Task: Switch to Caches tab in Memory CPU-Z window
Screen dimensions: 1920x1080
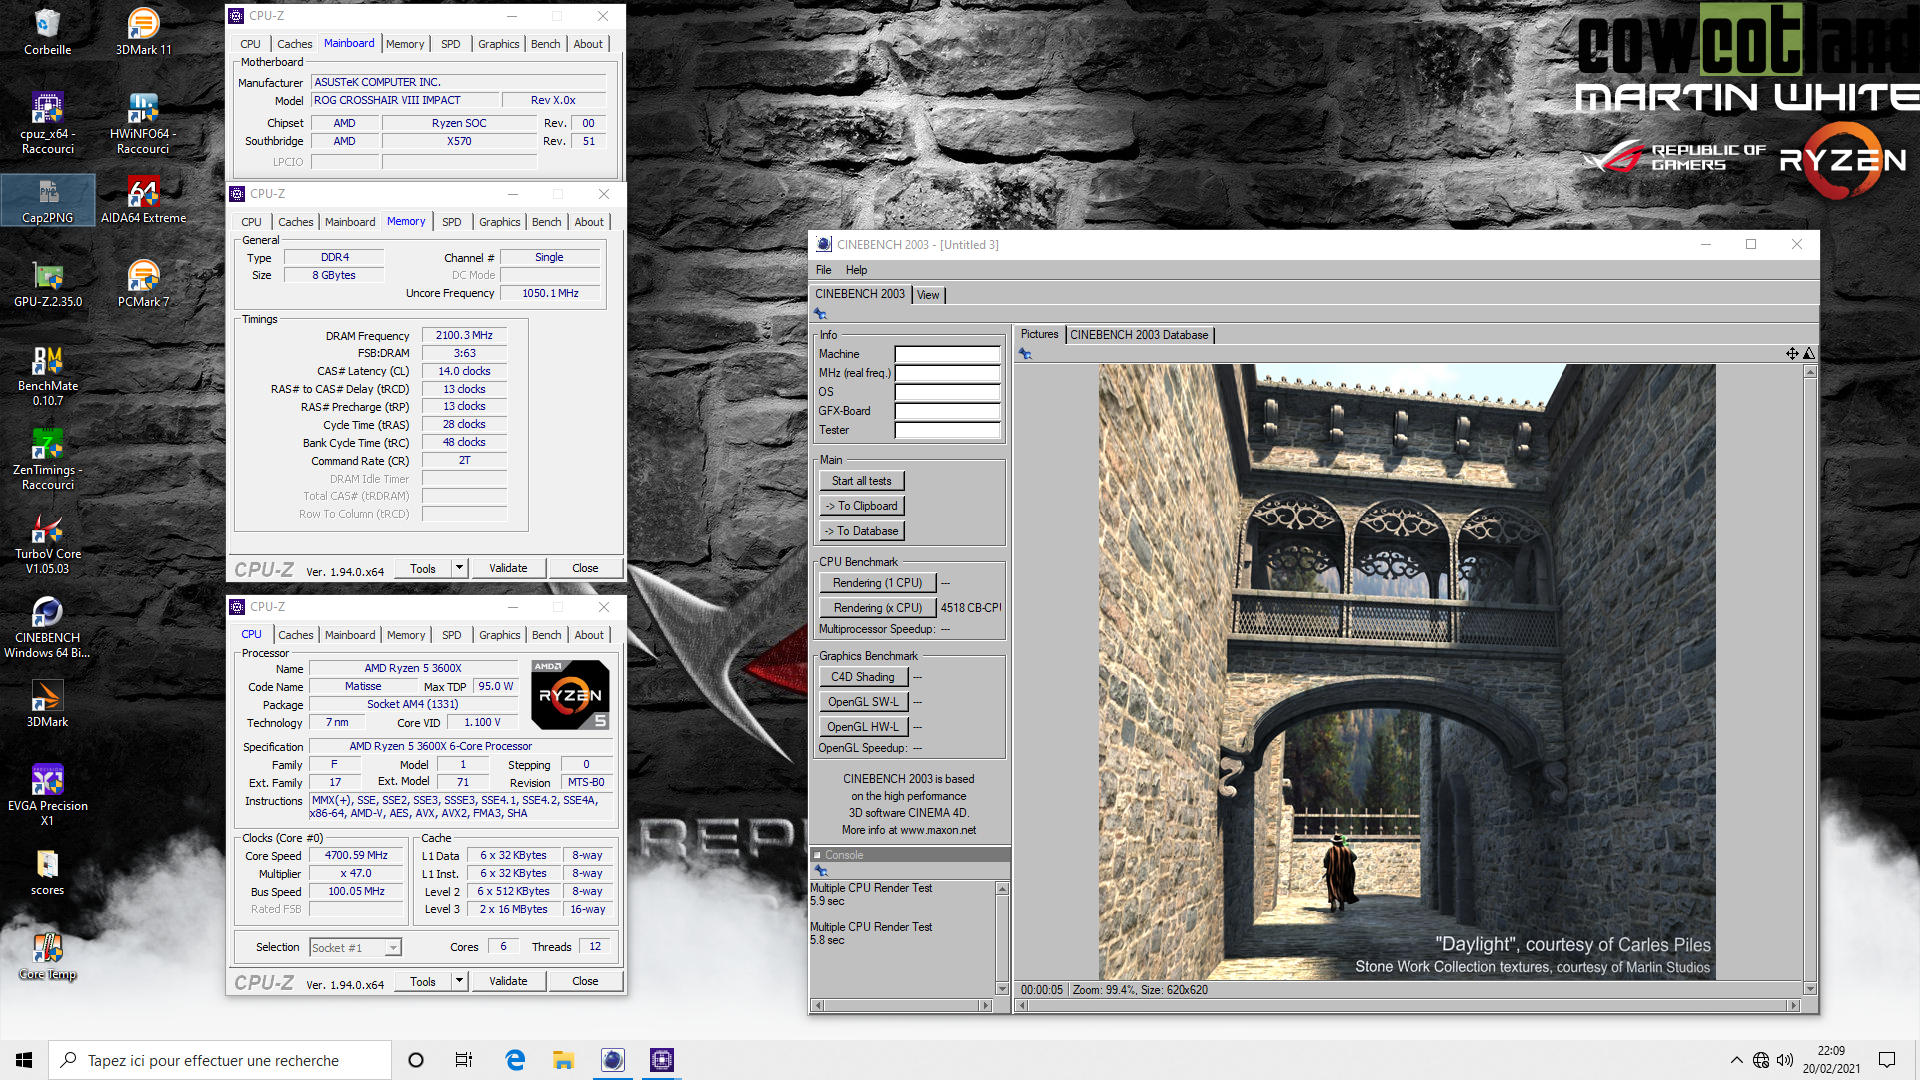Action: pyautogui.click(x=296, y=222)
